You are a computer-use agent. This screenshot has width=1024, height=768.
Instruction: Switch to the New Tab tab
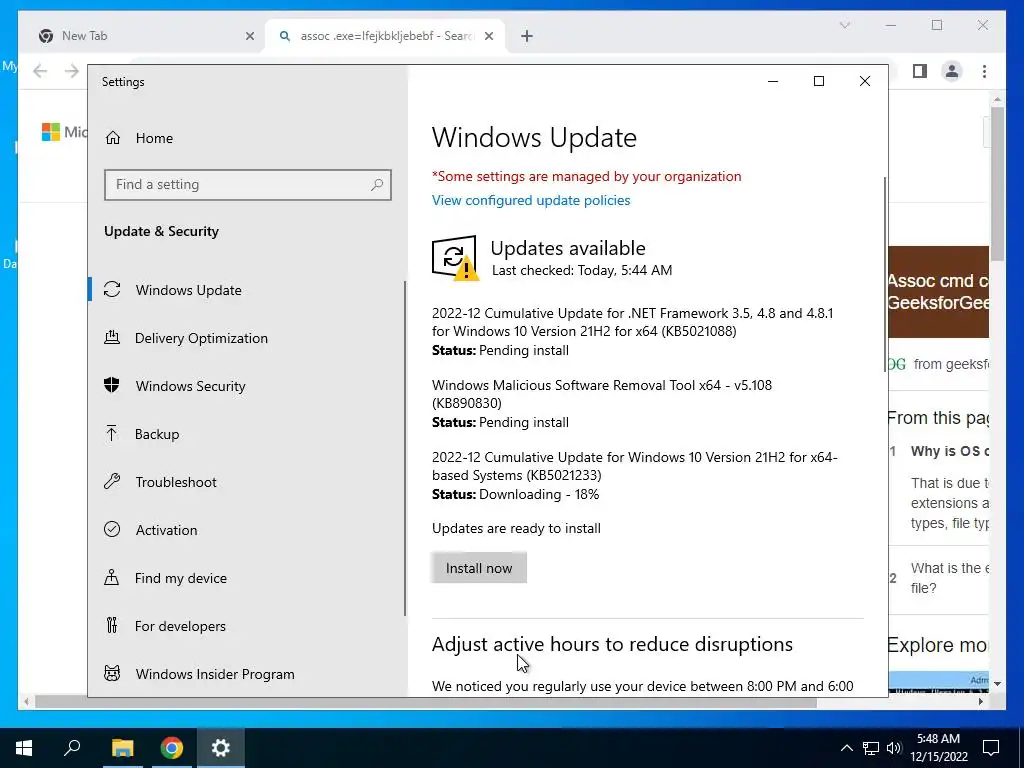(x=145, y=37)
